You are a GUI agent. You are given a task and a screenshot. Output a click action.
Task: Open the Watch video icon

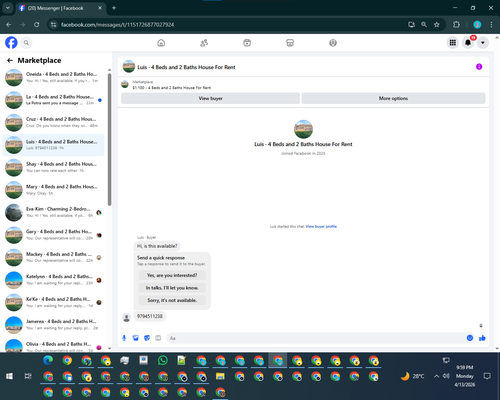click(x=247, y=43)
